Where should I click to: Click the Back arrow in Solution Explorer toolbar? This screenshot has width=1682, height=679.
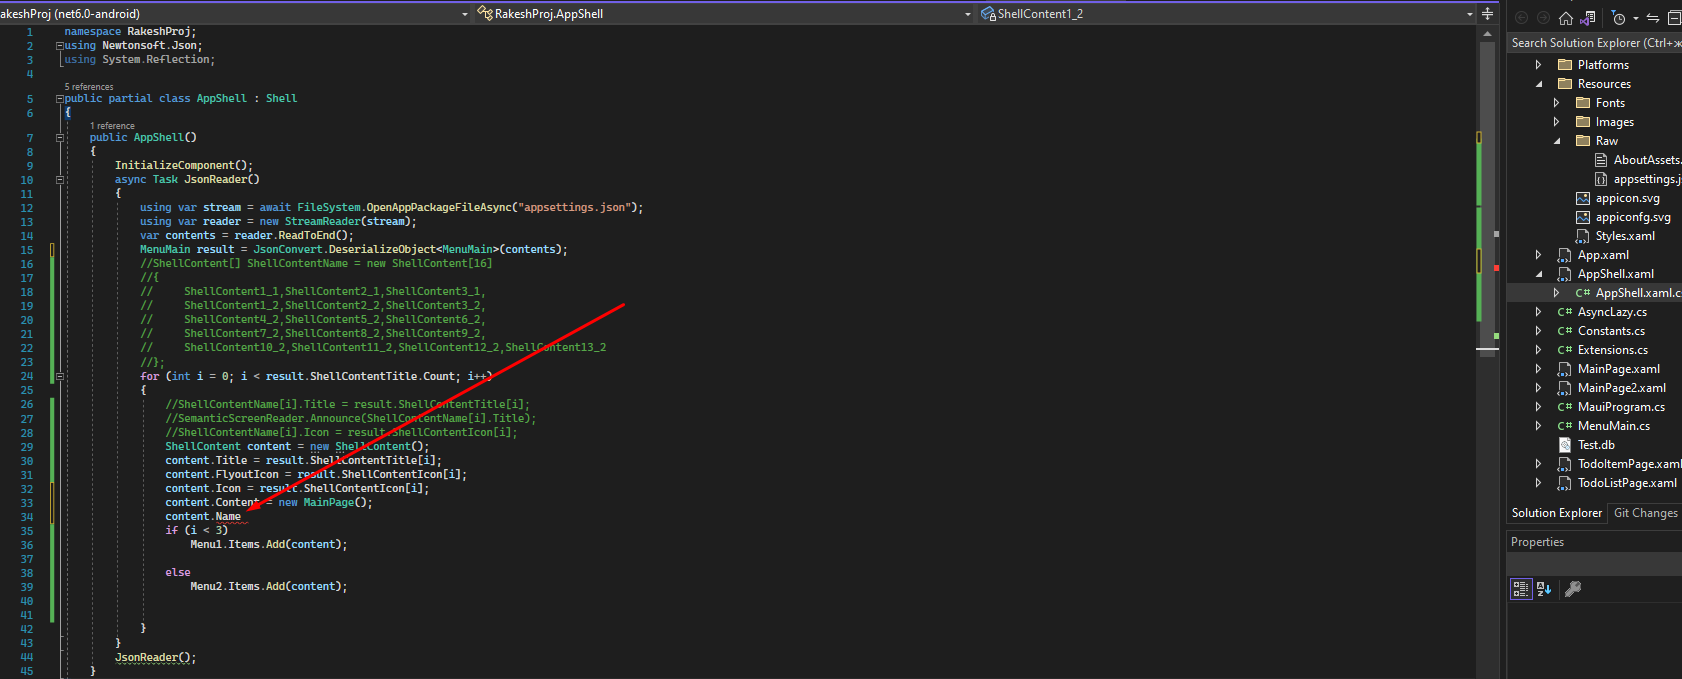(x=1522, y=18)
